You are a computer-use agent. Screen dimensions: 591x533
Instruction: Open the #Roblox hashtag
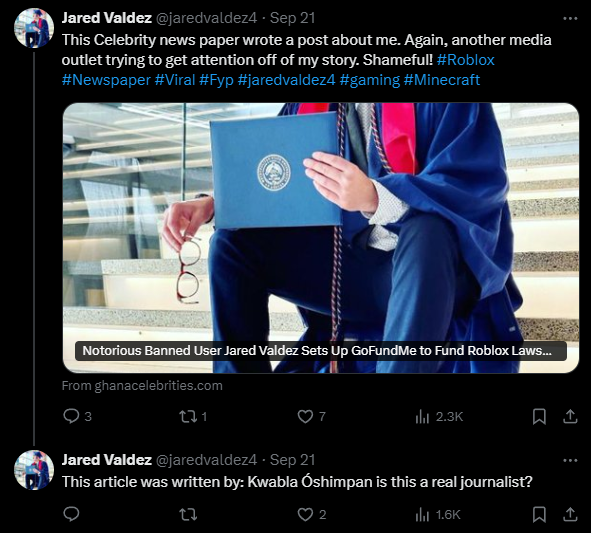click(465, 60)
